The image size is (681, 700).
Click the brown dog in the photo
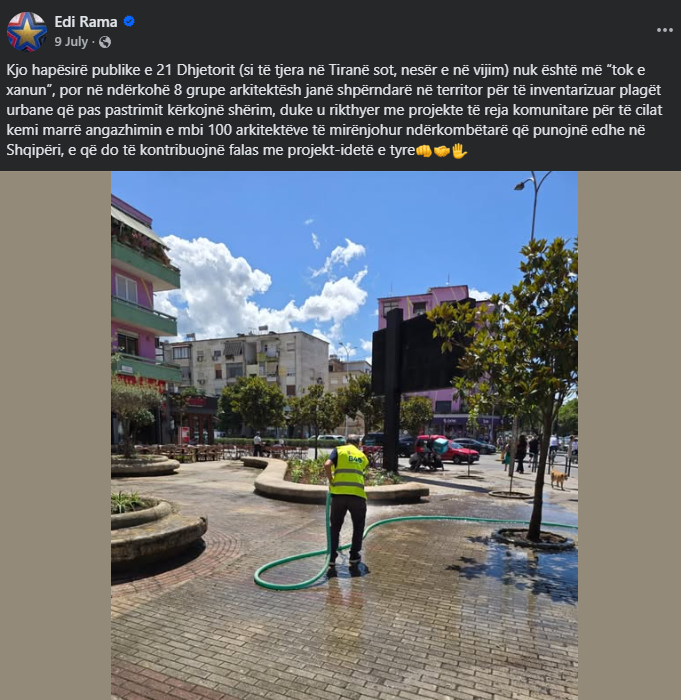[558, 478]
